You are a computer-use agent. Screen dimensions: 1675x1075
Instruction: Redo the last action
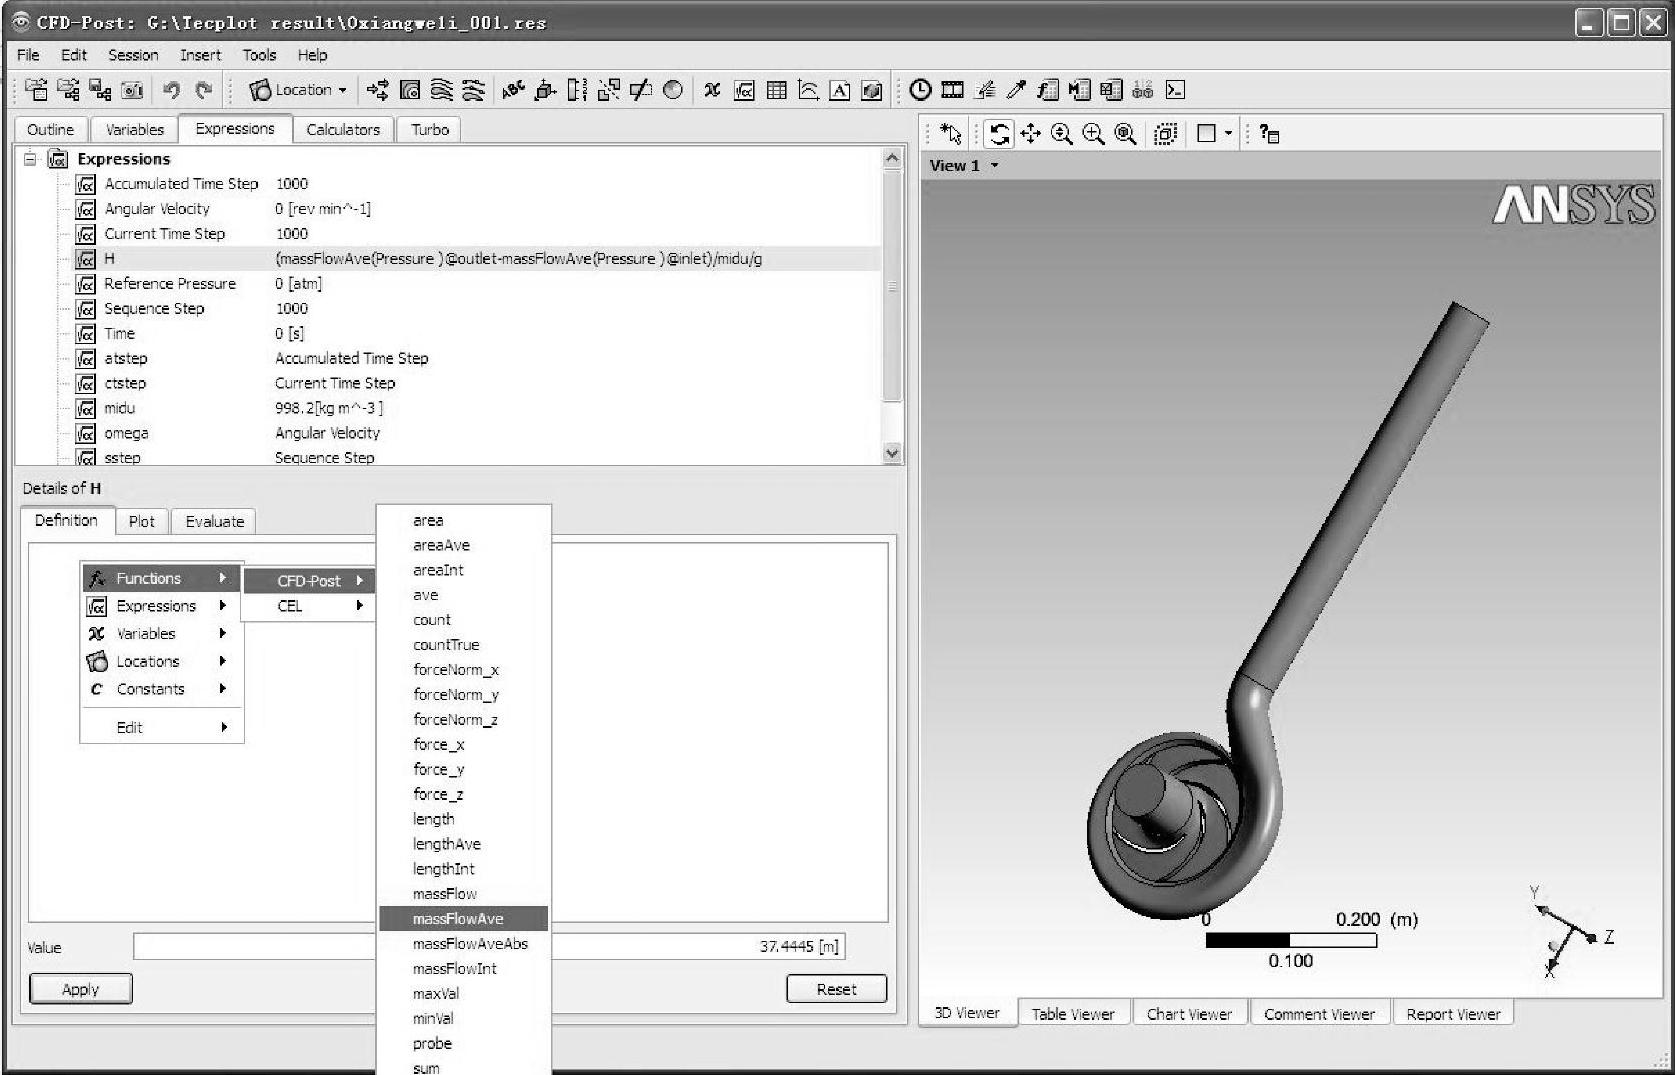pyautogui.click(x=203, y=90)
